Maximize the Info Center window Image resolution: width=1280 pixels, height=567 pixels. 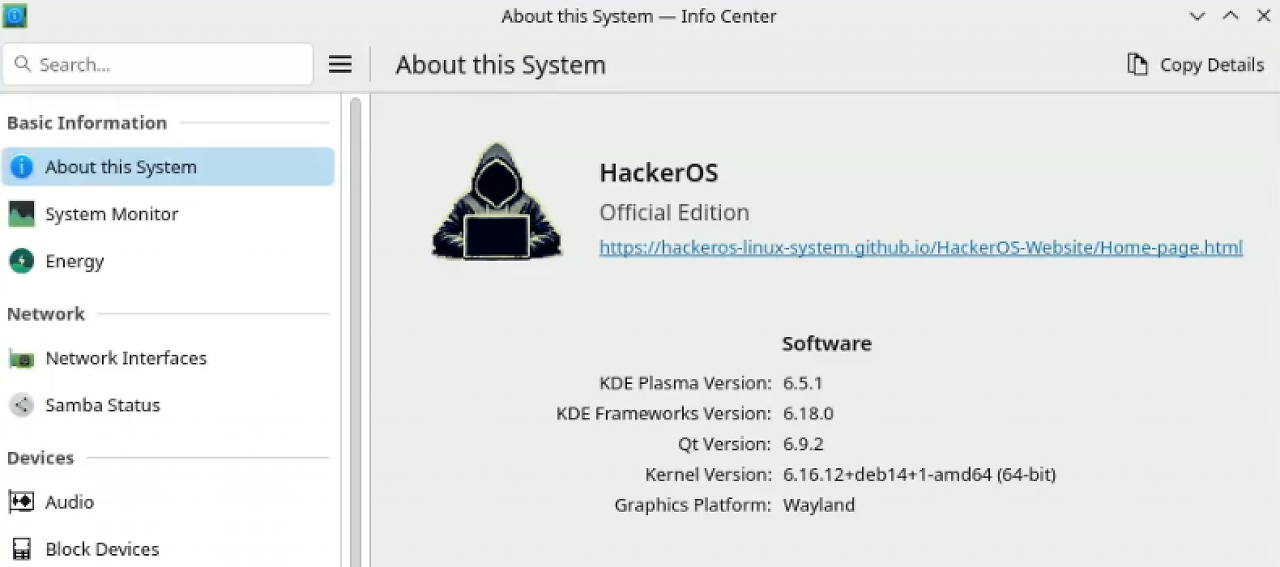pos(1231,16)
